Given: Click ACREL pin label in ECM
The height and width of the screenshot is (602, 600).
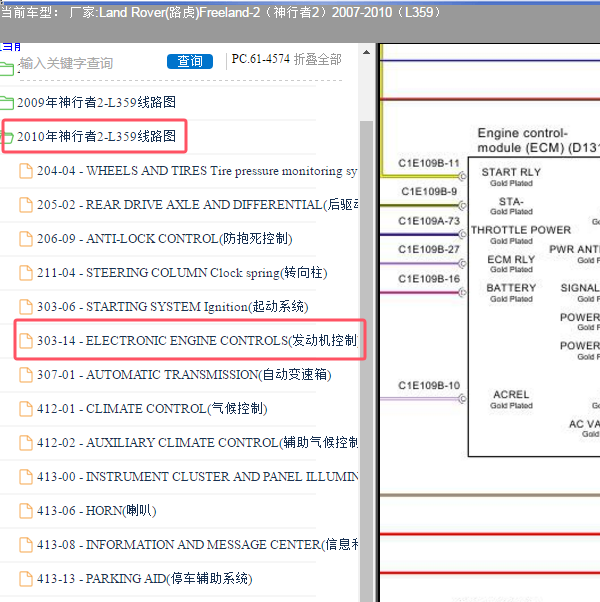Looking at the screenshot, I should coord(511,395).
